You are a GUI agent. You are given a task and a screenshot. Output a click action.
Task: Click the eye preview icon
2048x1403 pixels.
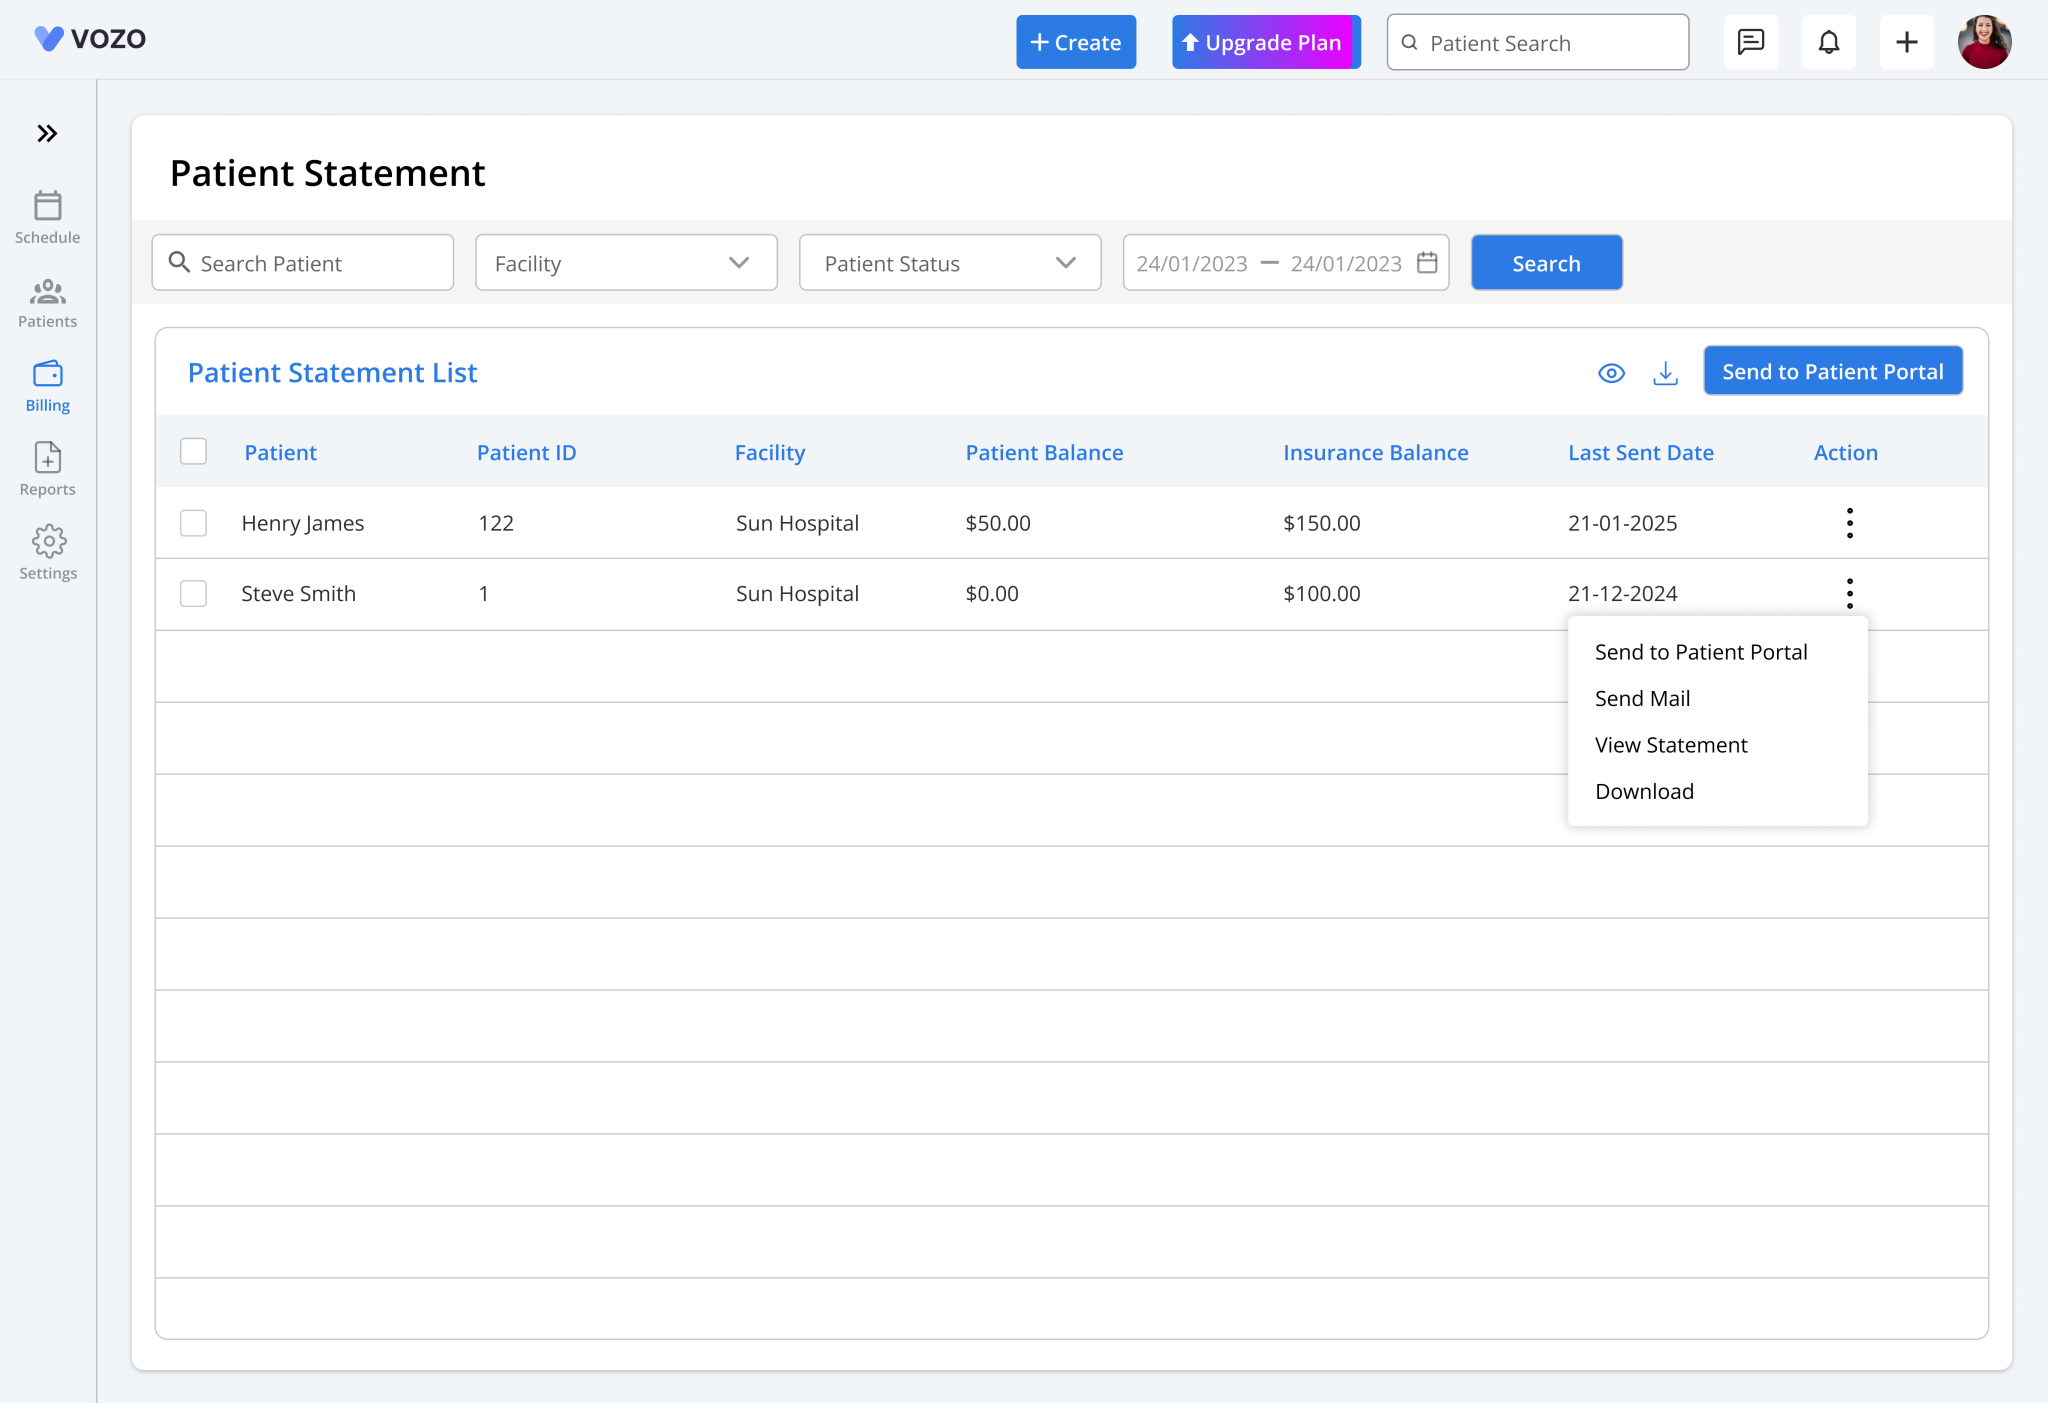click(1611, 373)
